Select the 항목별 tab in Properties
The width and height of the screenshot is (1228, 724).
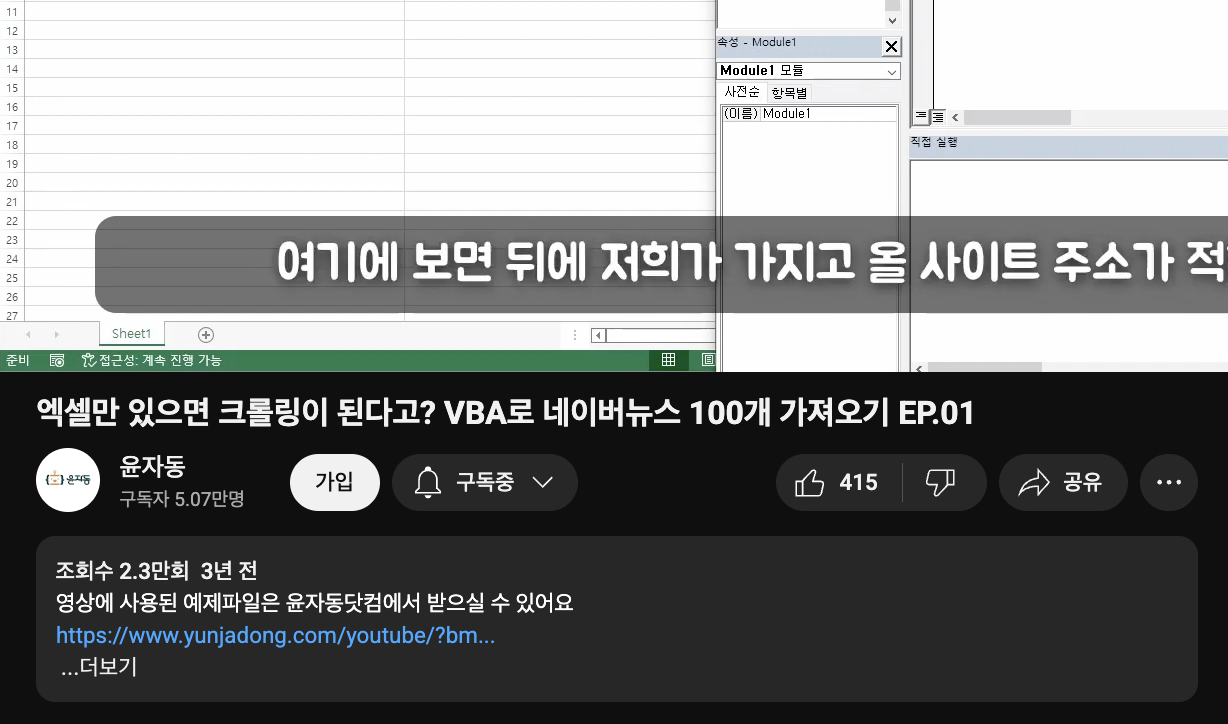tap(789, 92)
